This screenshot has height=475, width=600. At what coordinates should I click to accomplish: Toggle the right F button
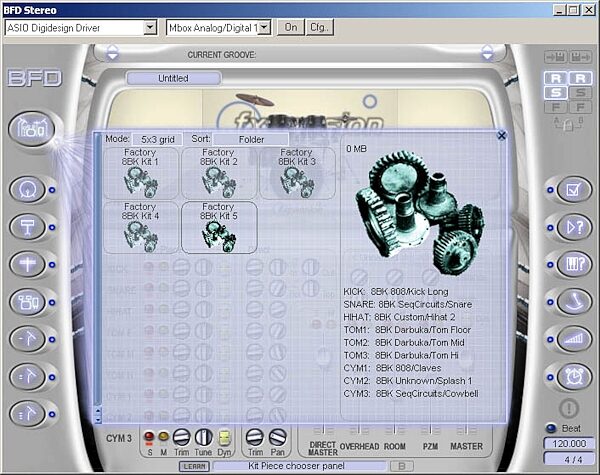[580, 106]
